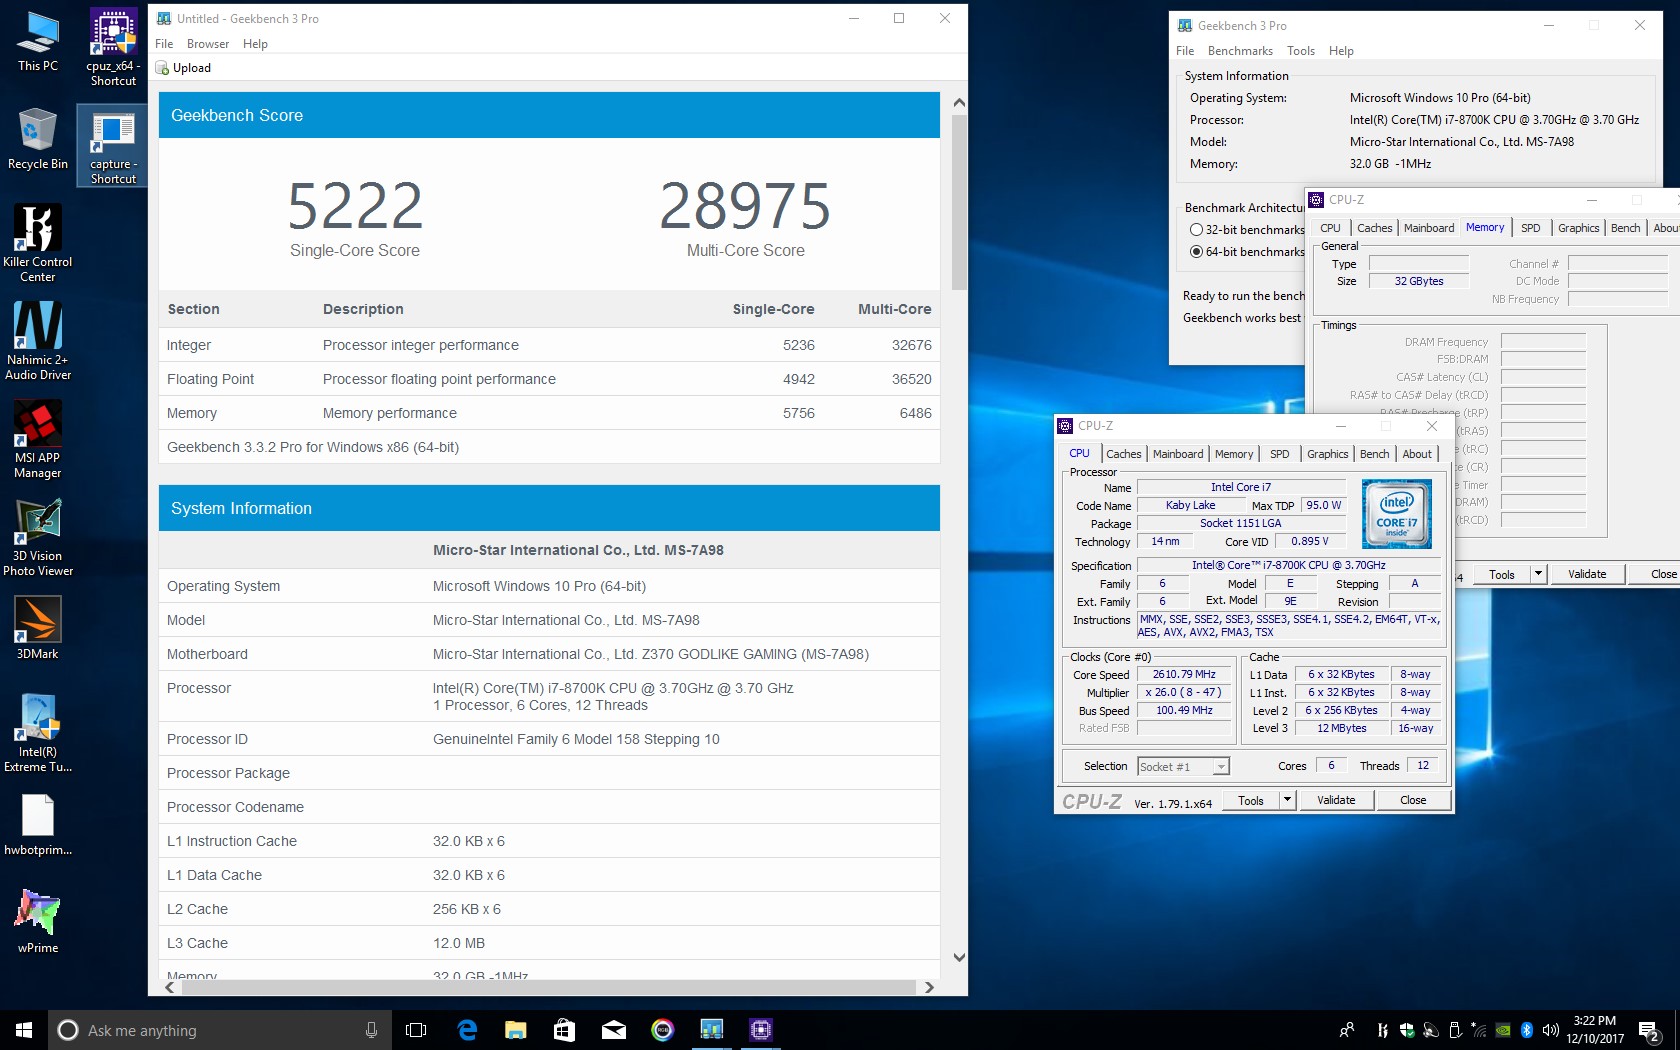Click Tools button in front CPU-Z
The height and width of the screenshot is (1050, 1680).
pos(1251,800)
